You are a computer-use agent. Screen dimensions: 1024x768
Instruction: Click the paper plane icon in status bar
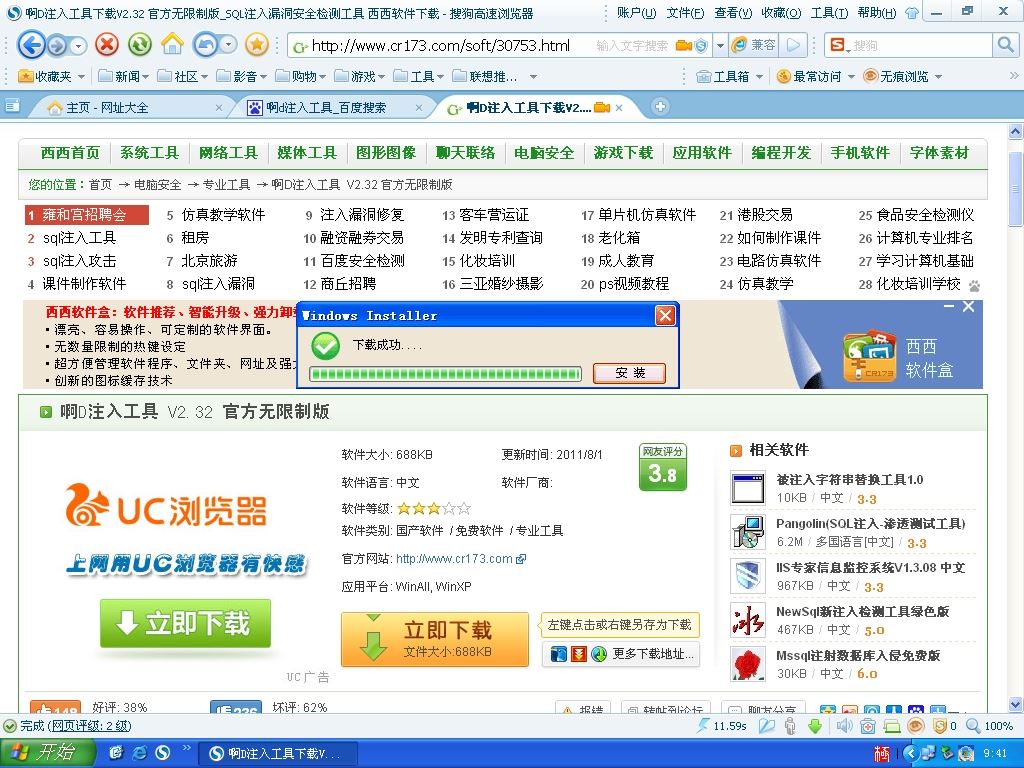767,726
